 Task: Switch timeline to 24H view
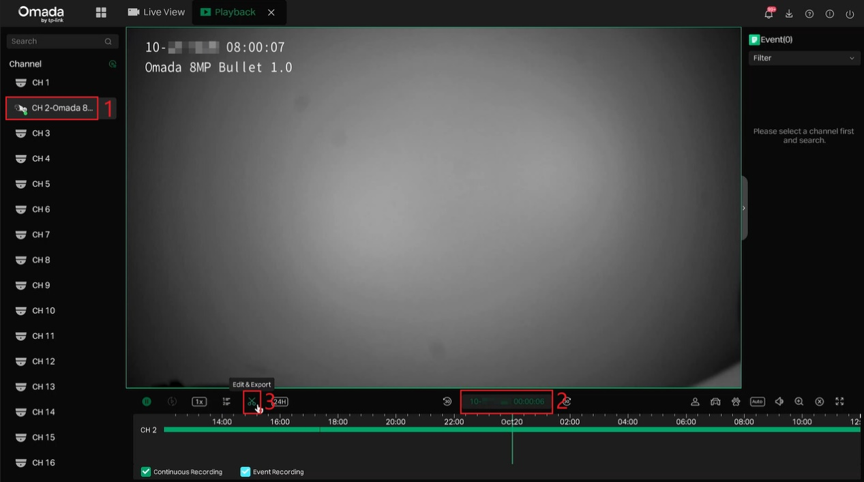coord(280,402)
